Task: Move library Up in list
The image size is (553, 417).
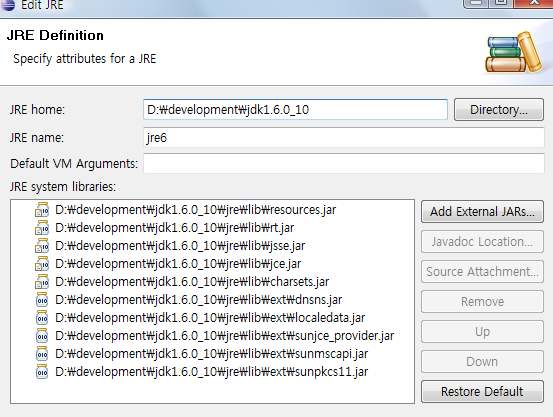Action: tap(482, 332)
